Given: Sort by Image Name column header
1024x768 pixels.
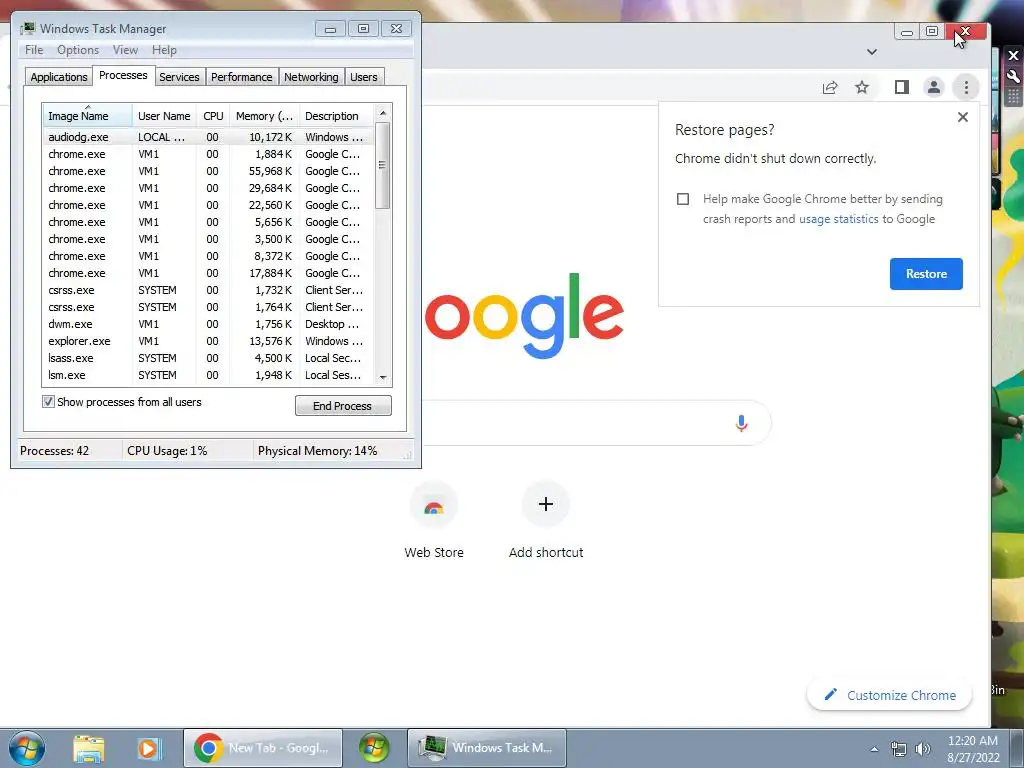Looking at the screenshot, I should [x=88, y=116].
